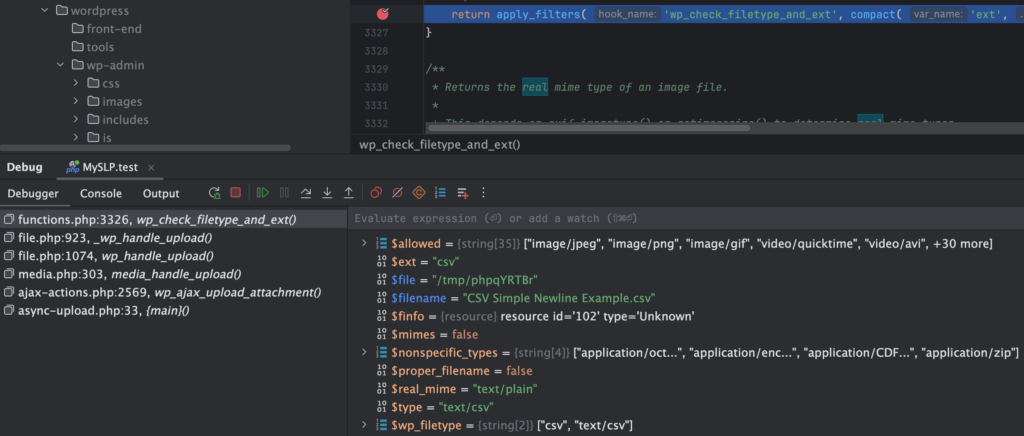
Task: Select frame media.php:303 media_handle_upload()
Action: (x=174, y=275)
